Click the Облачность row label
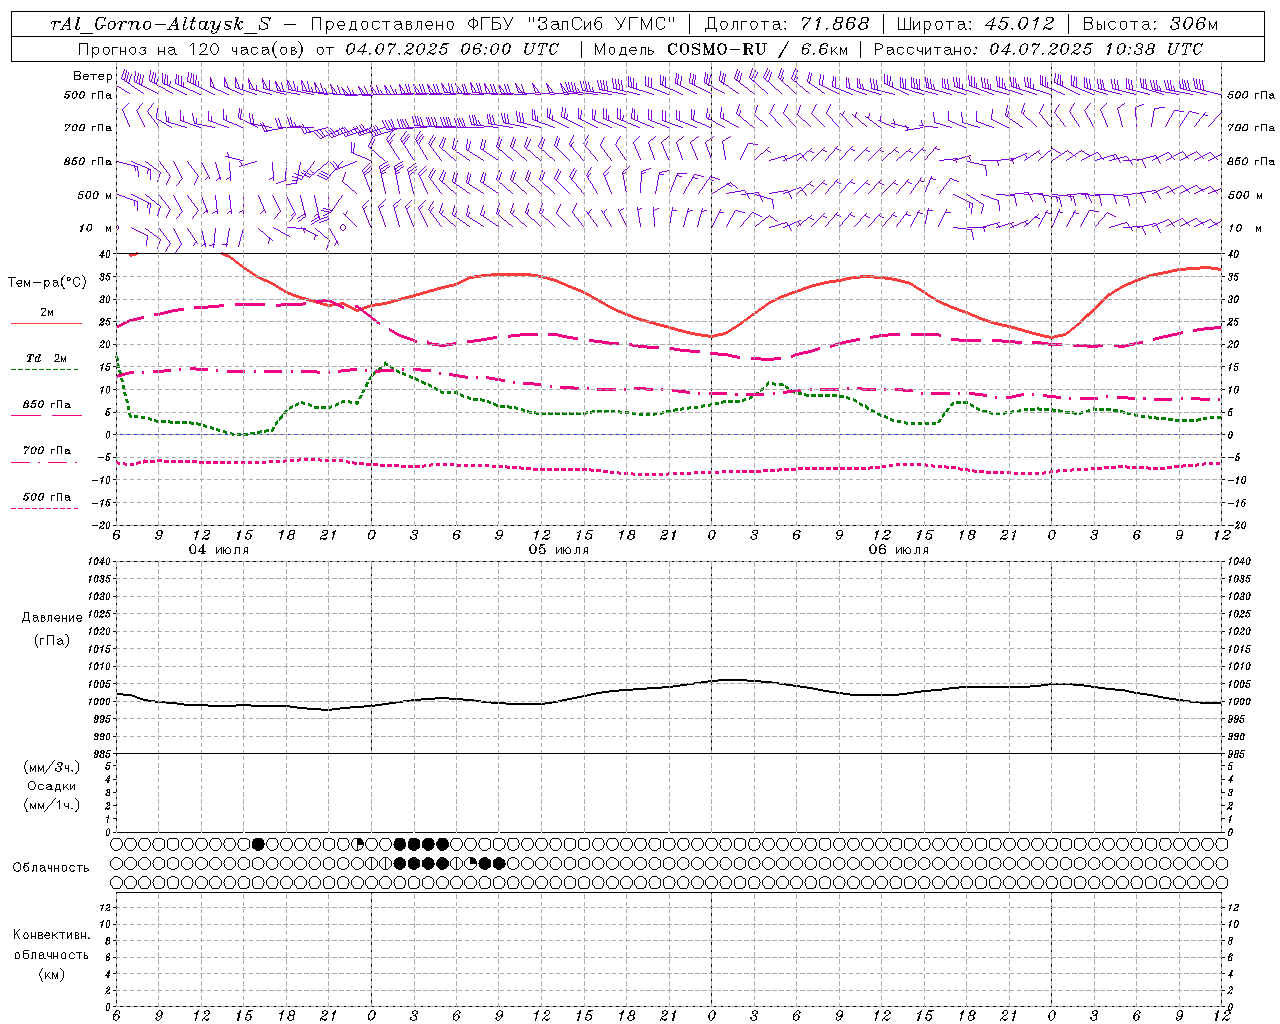 51,868
